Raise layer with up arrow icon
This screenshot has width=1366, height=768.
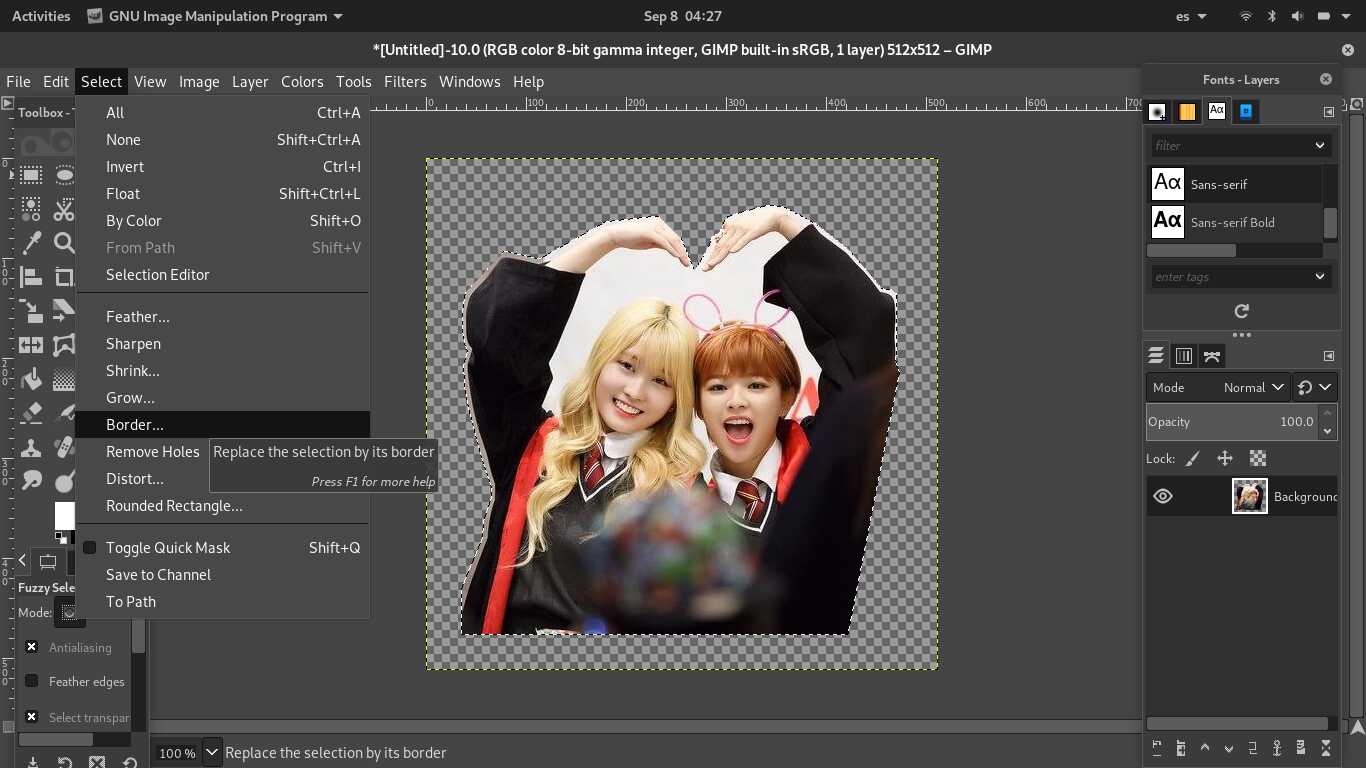1205,747
